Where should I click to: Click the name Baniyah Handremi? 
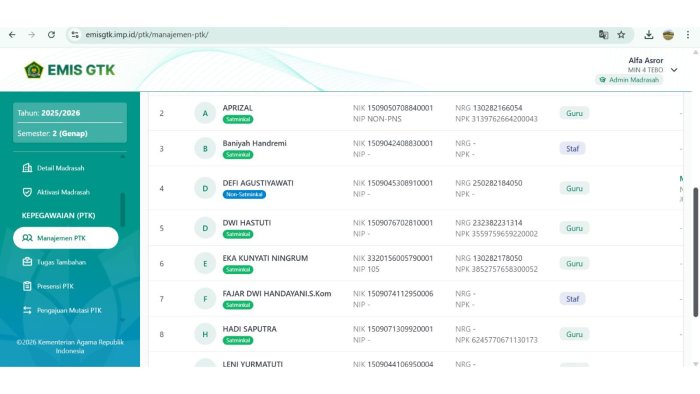point(254,143)
